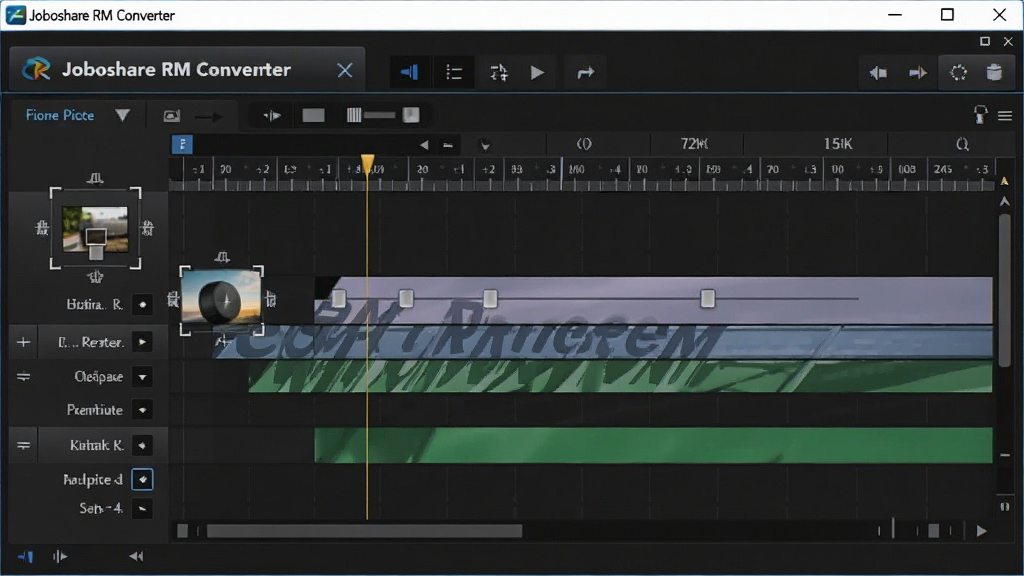Click the first keyframe on purple clip
1024x576 pixels.
pyautogui.click(x=339, y=299)
